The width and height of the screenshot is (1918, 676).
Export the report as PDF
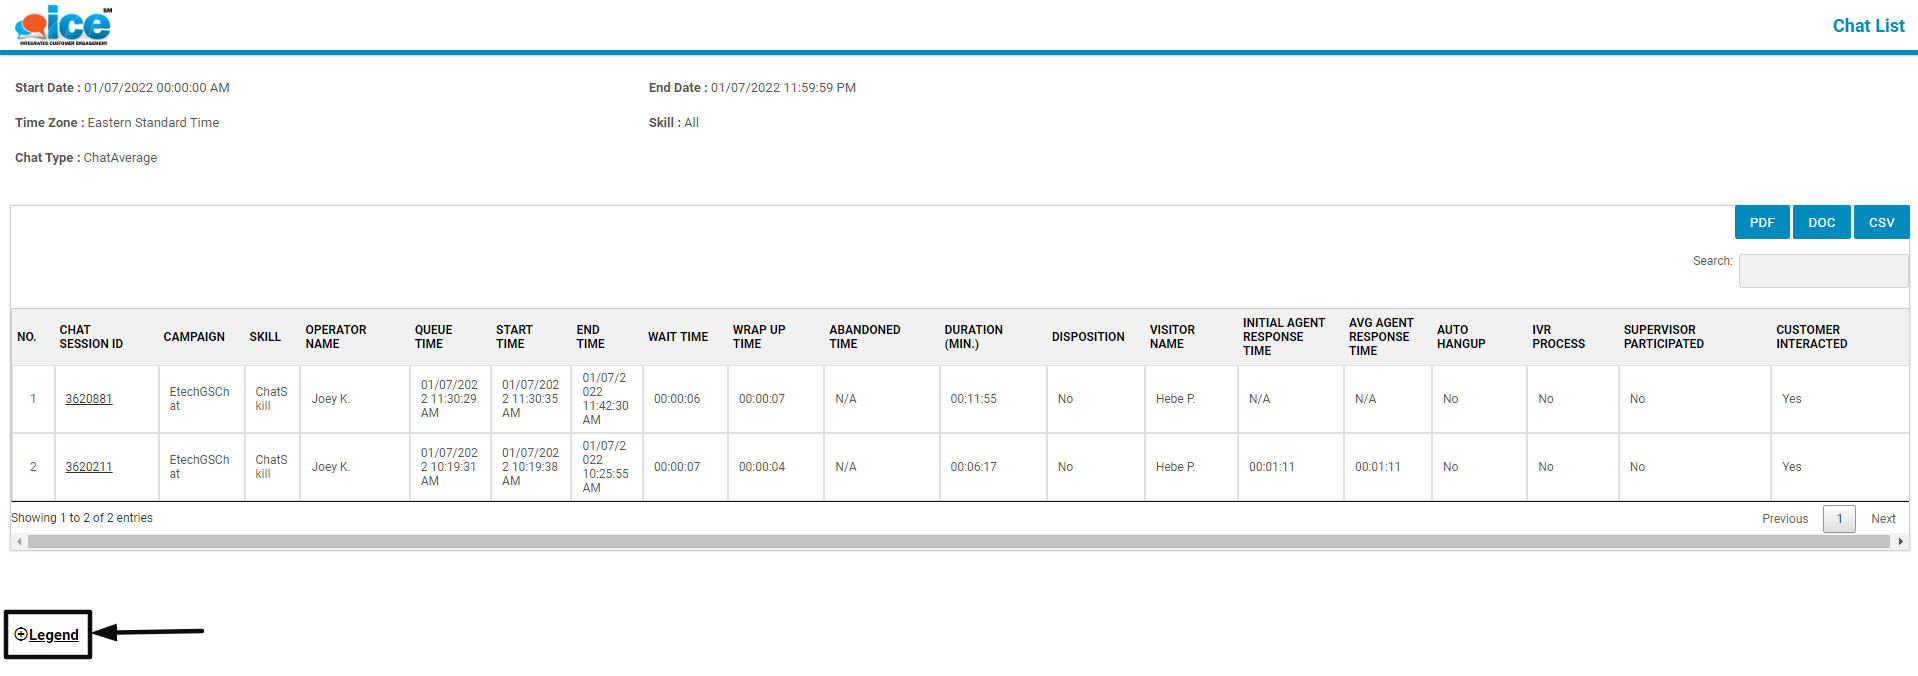tap(1761, 223)
